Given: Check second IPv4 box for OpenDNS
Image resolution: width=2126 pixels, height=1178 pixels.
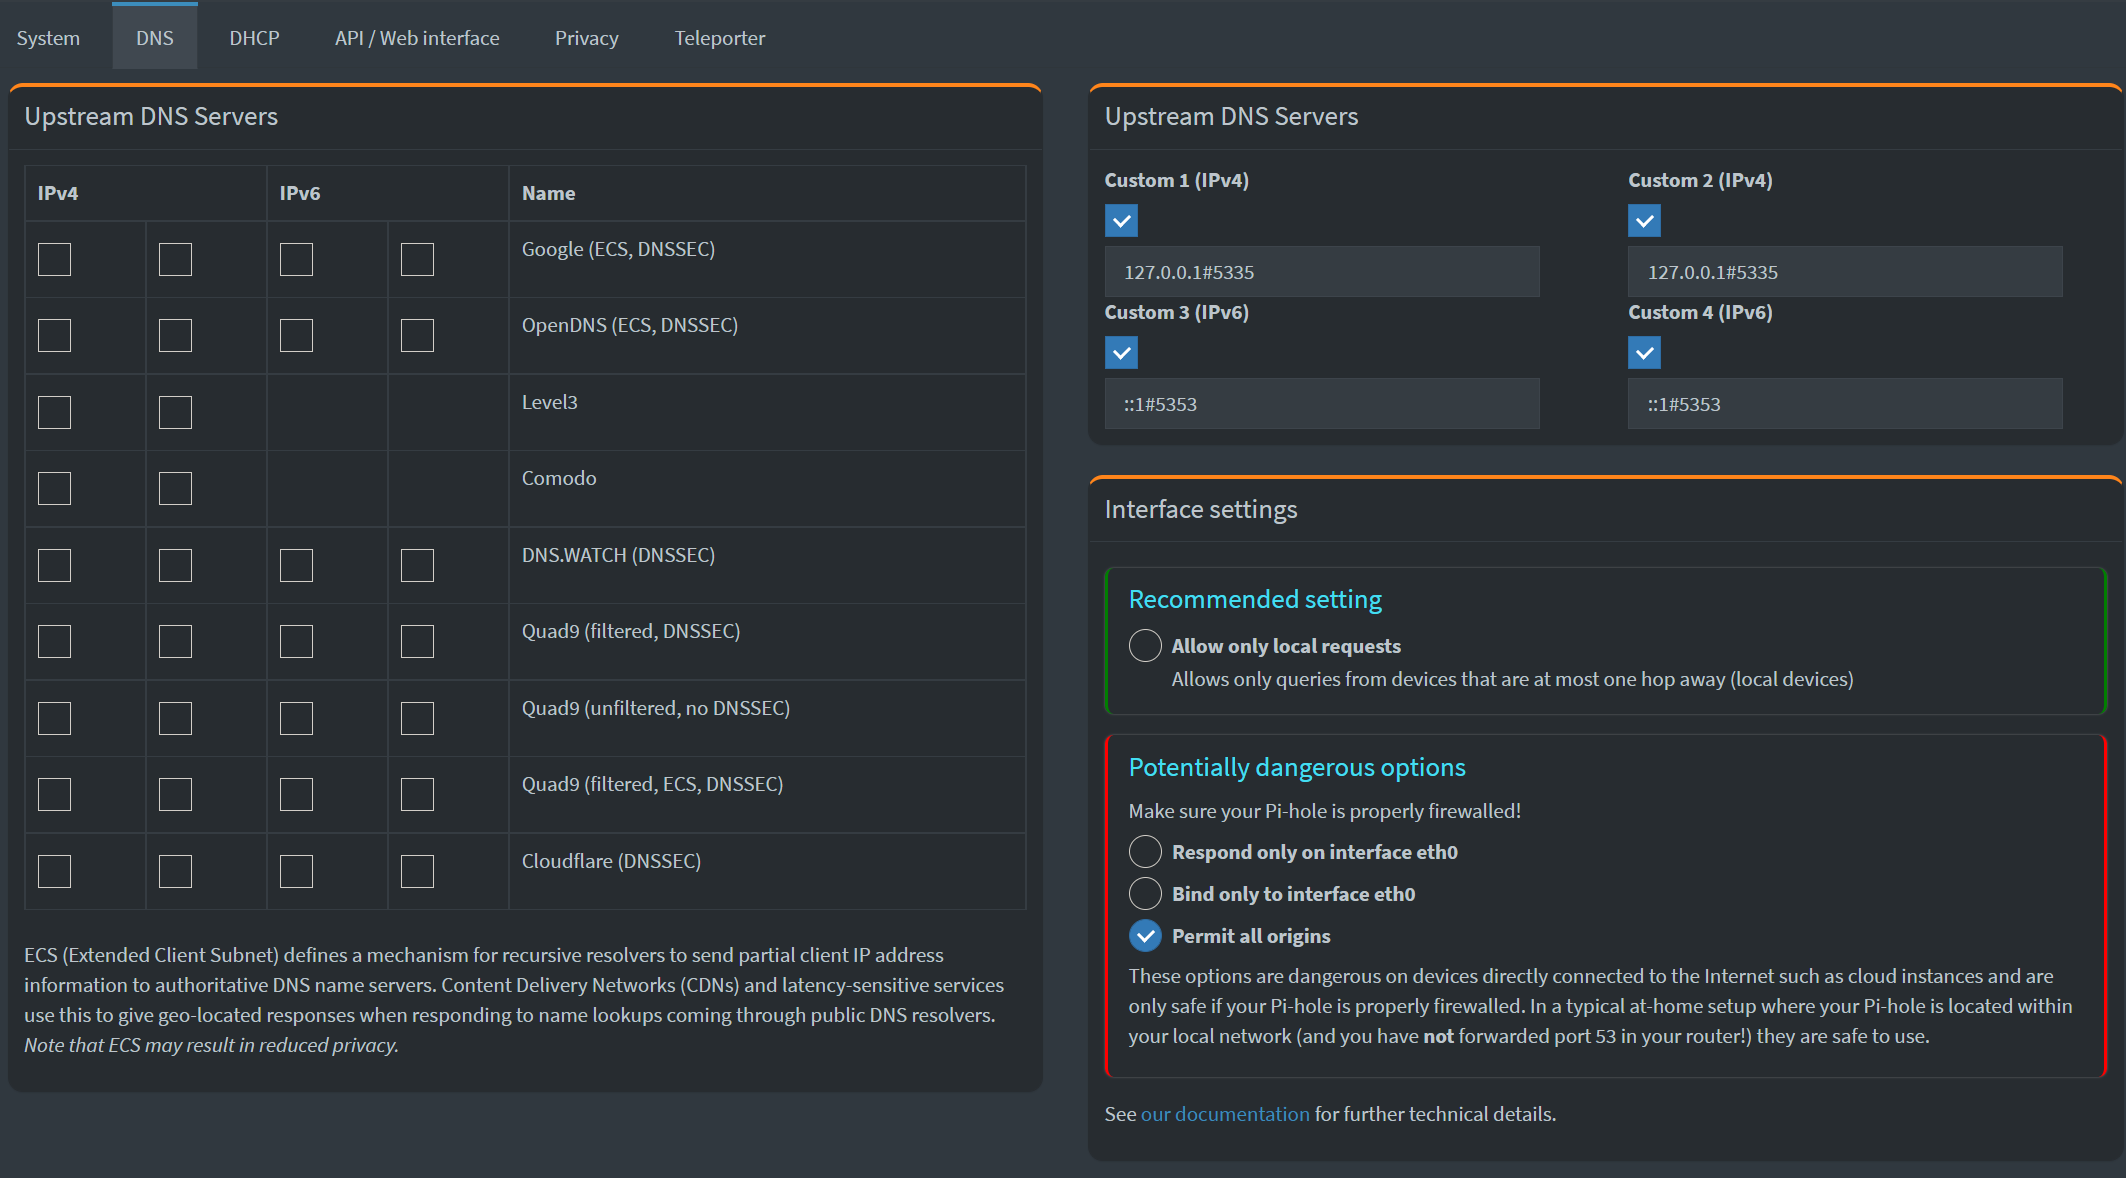Looking at the screenshot, I should [x=175, y=335].
